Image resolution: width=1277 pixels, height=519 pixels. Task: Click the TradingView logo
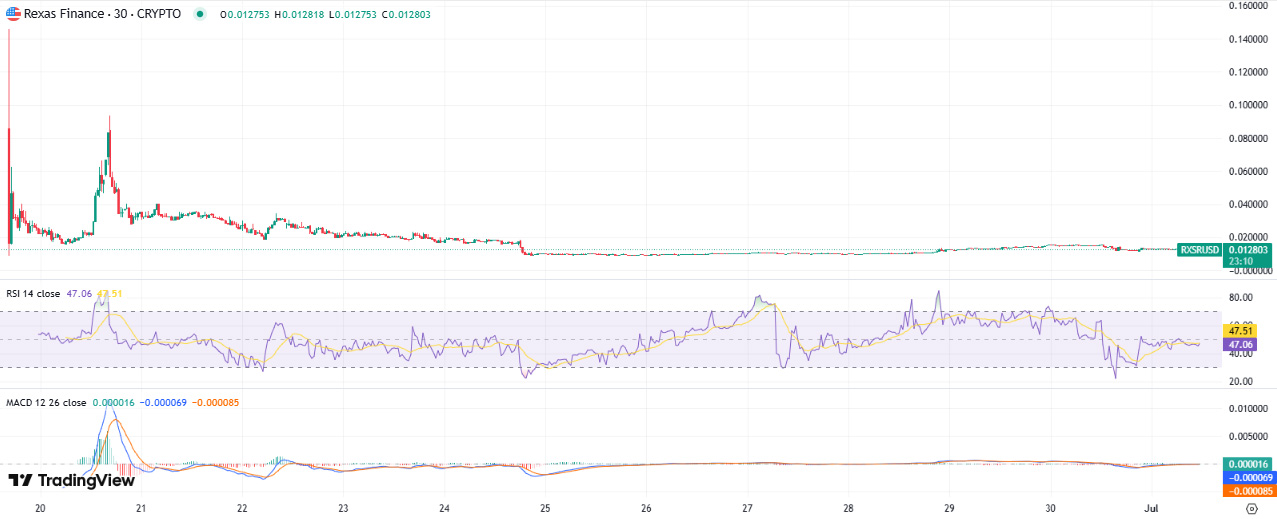click(71, 481)
